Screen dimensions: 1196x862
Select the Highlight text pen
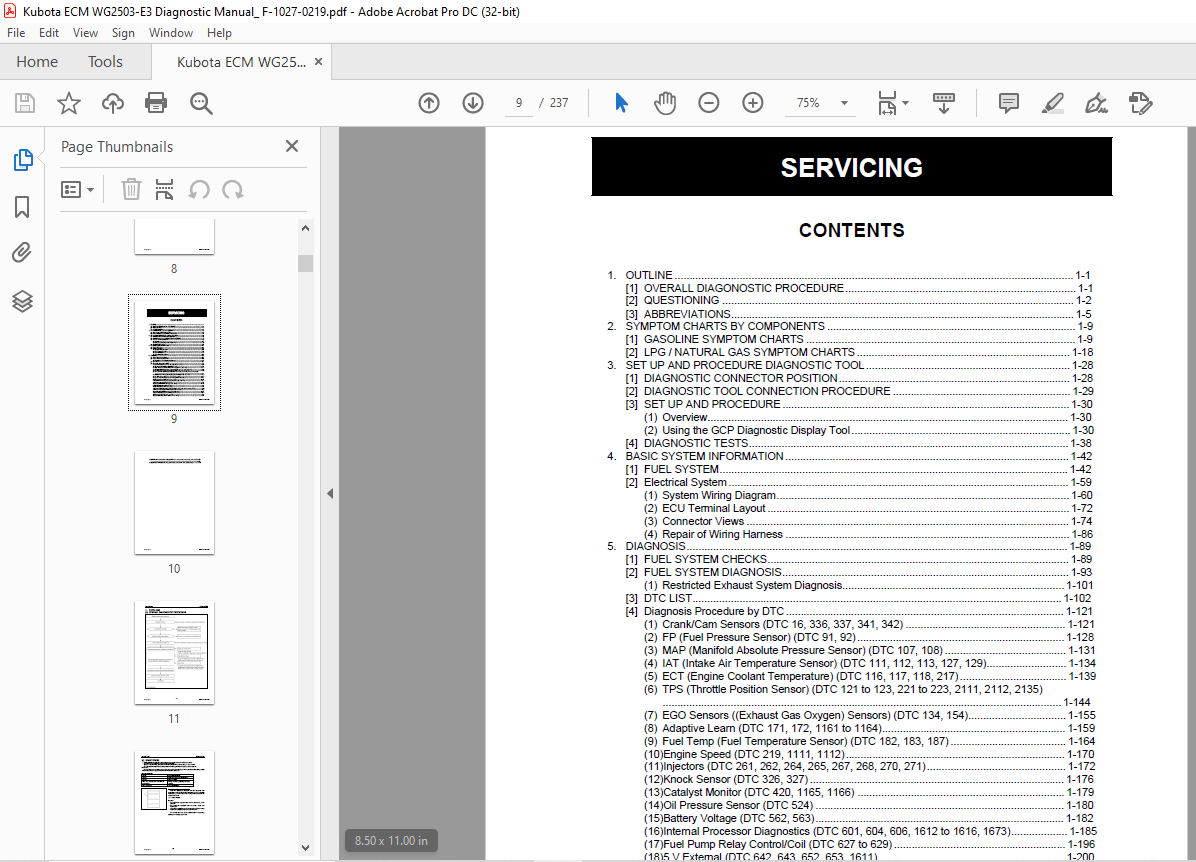point(1053,103)
